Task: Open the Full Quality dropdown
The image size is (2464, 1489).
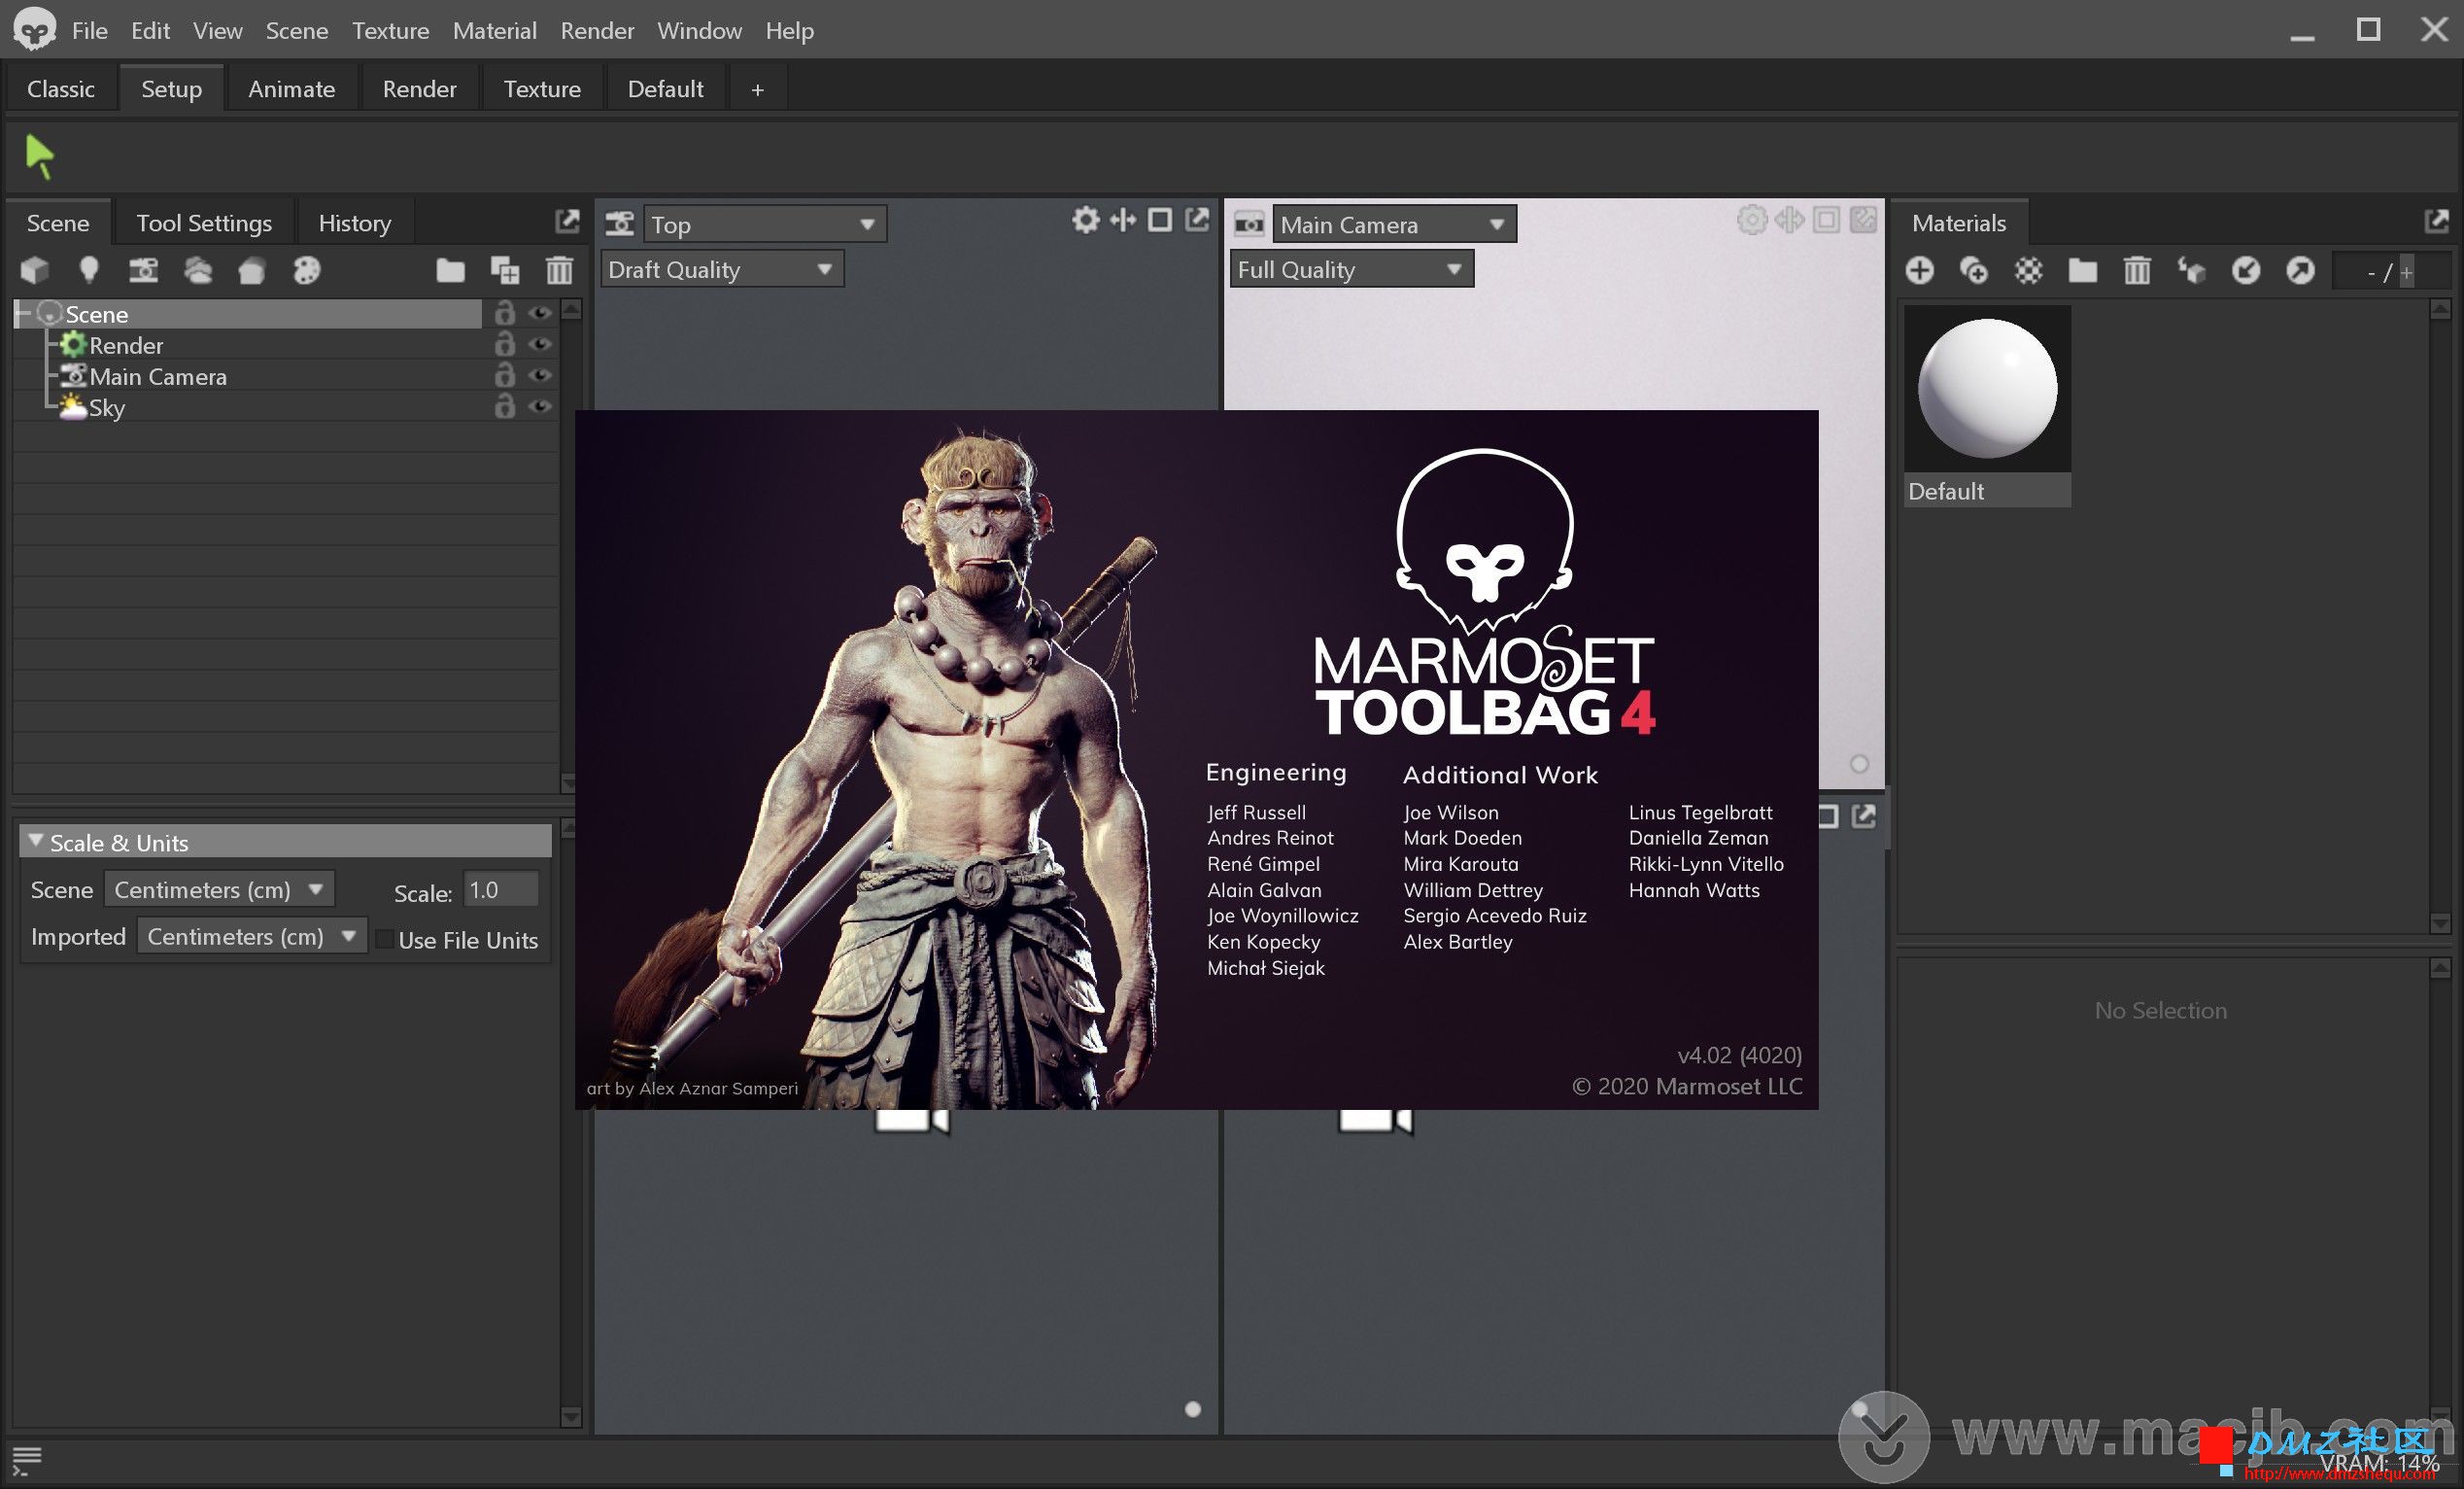Action: [1351, 269]
